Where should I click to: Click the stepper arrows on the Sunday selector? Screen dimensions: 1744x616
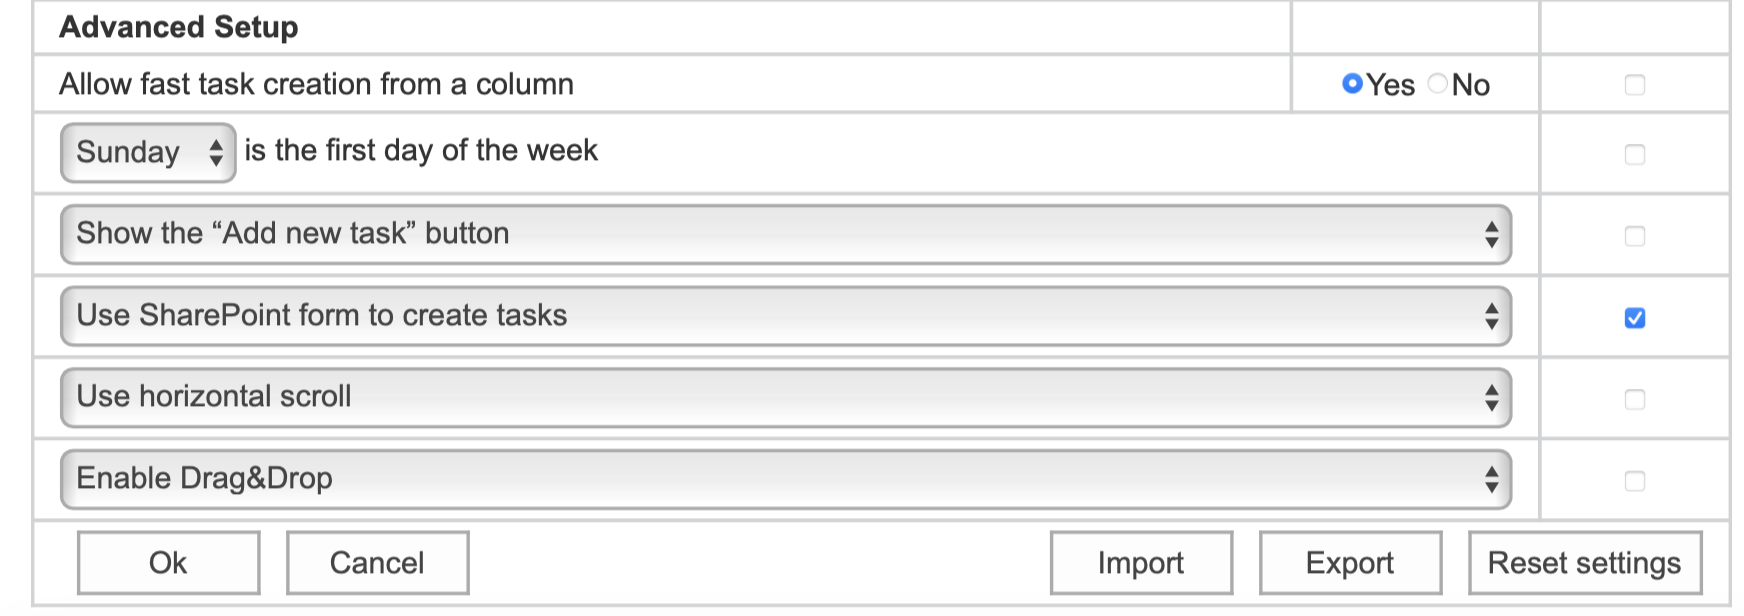(215, 152)
